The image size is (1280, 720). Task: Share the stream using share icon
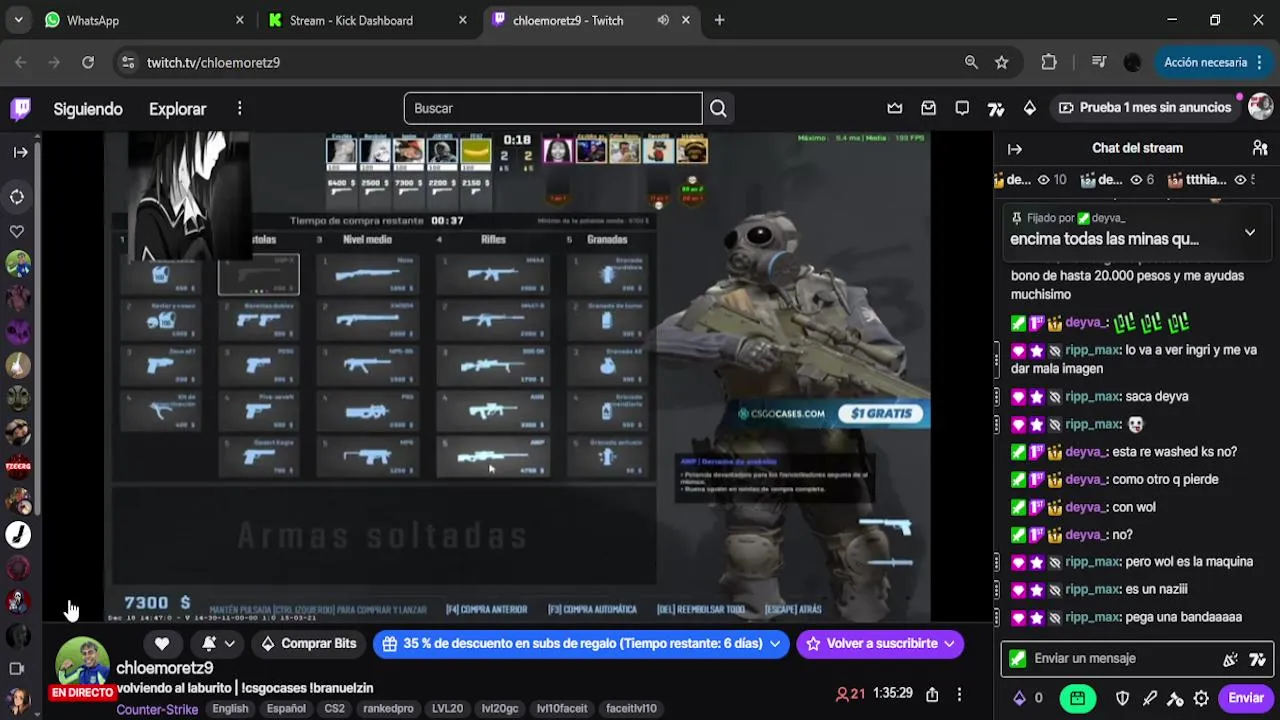932,694
